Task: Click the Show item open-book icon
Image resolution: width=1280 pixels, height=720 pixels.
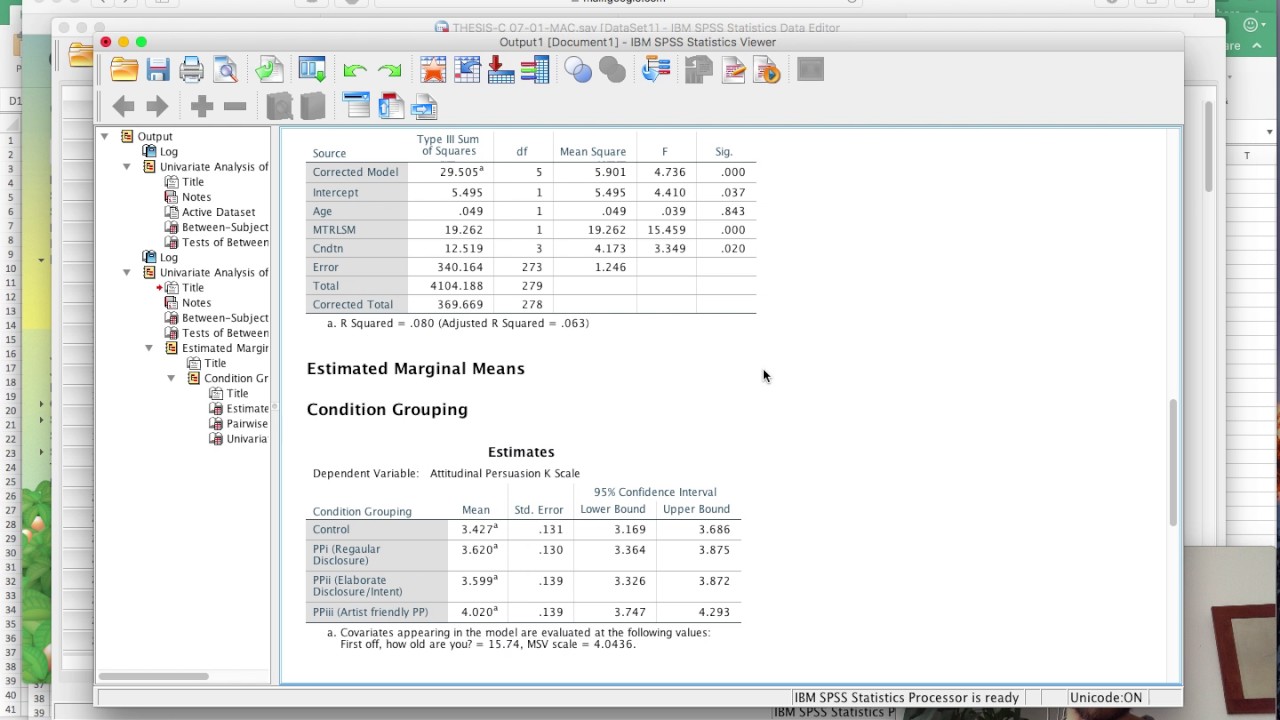Action: [x=279, y=106]
